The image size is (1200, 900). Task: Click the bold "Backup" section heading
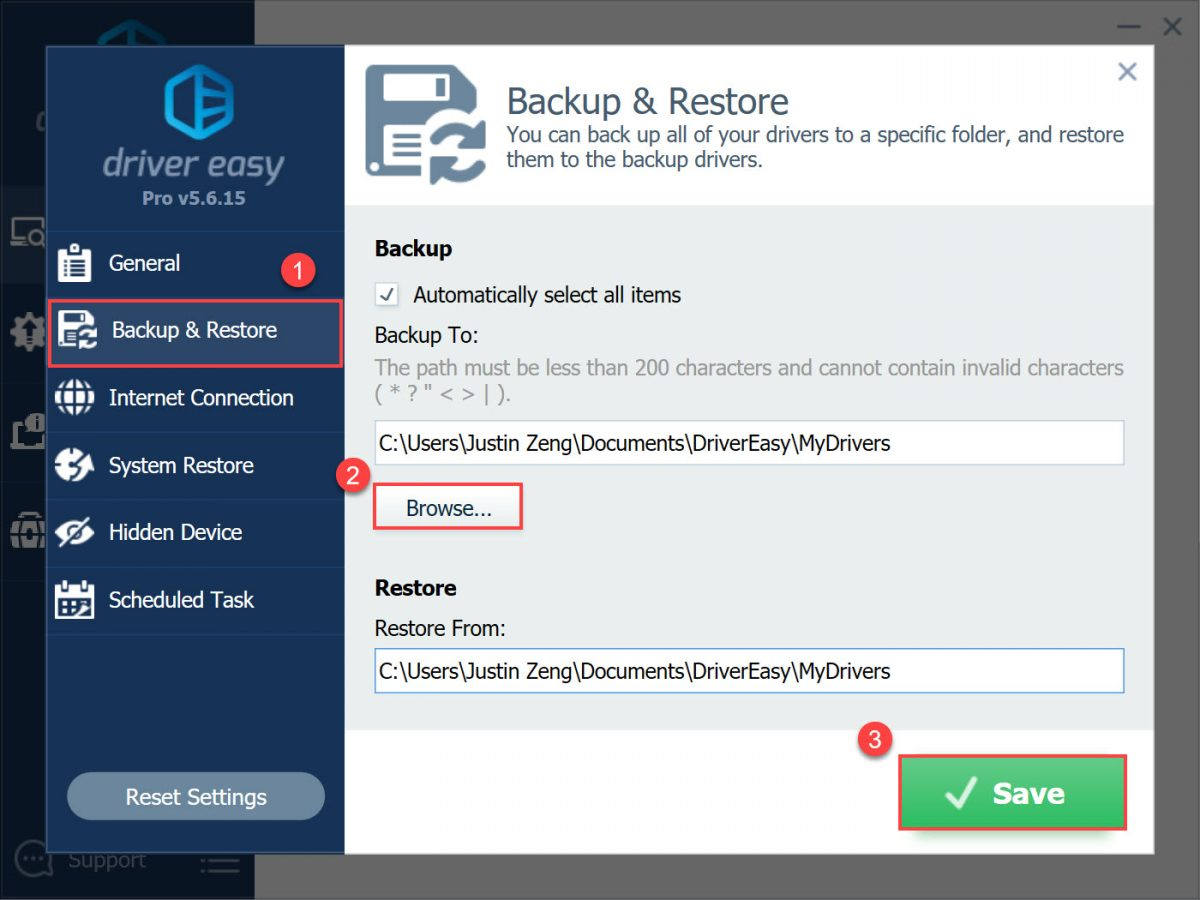click(413, 249)
